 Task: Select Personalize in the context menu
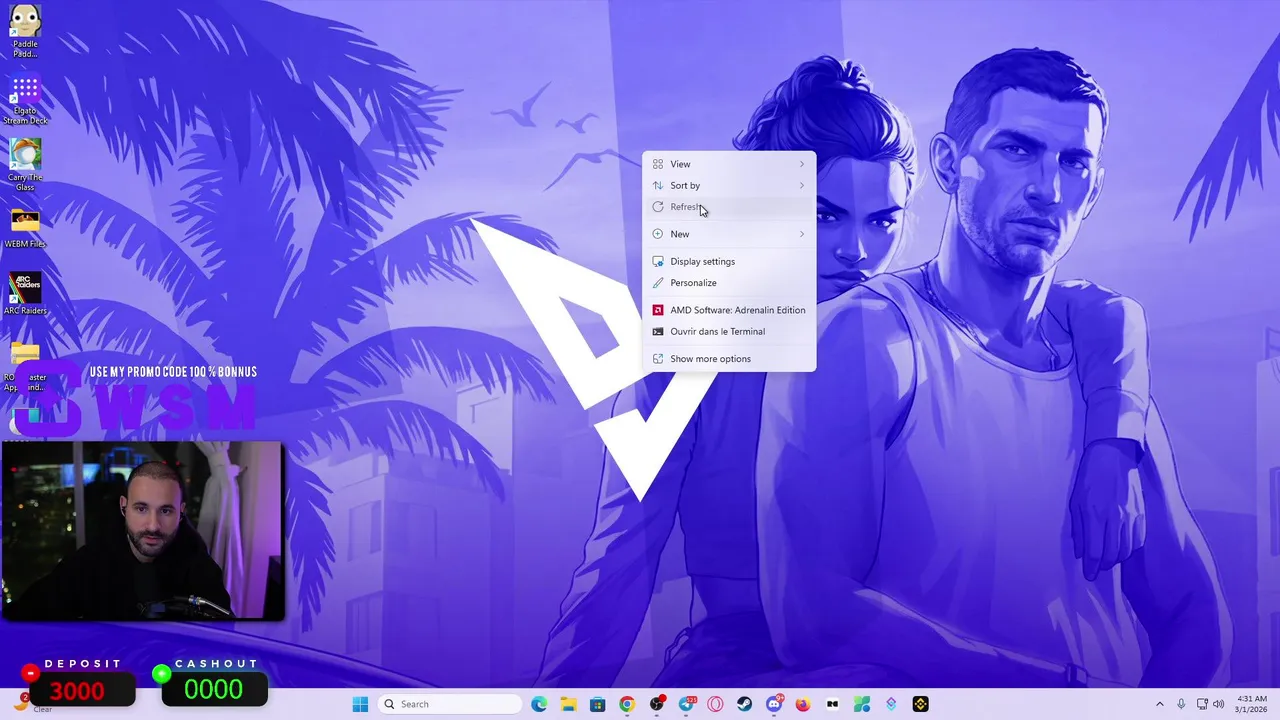[729, 282]
